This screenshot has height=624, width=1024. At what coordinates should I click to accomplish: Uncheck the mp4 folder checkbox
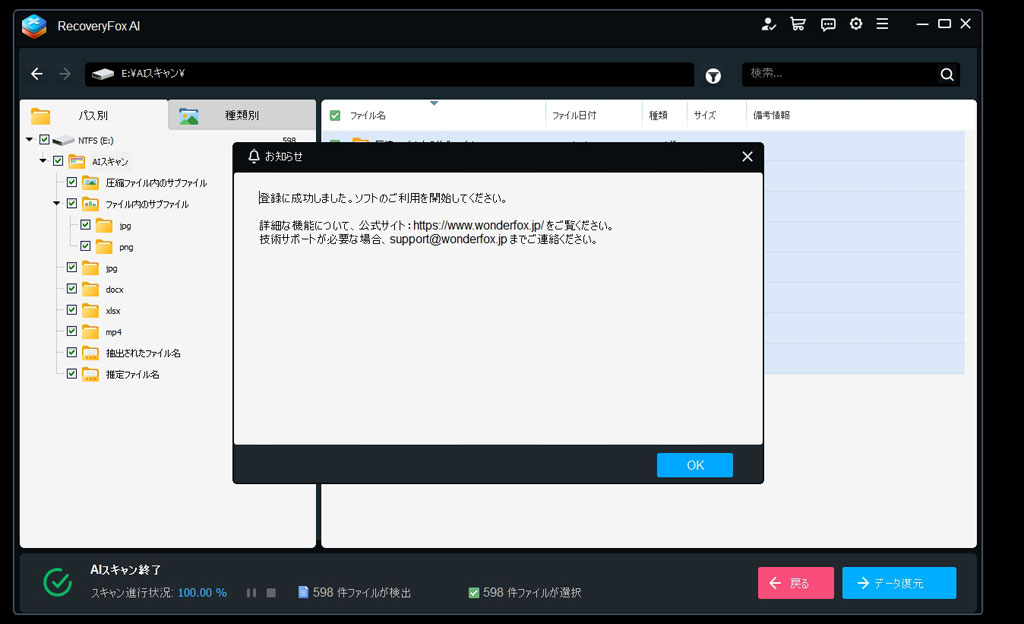coord(72,331)
